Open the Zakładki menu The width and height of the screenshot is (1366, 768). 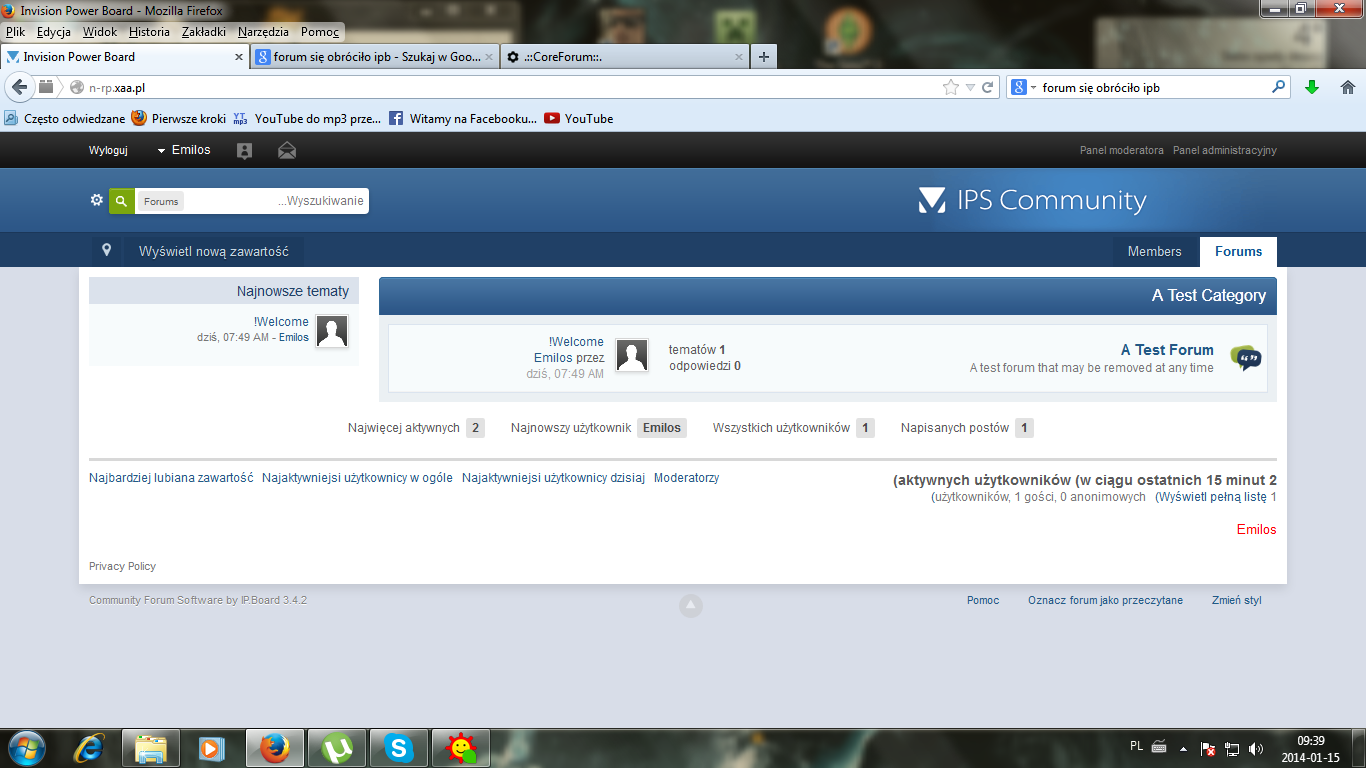pos(204,32)
